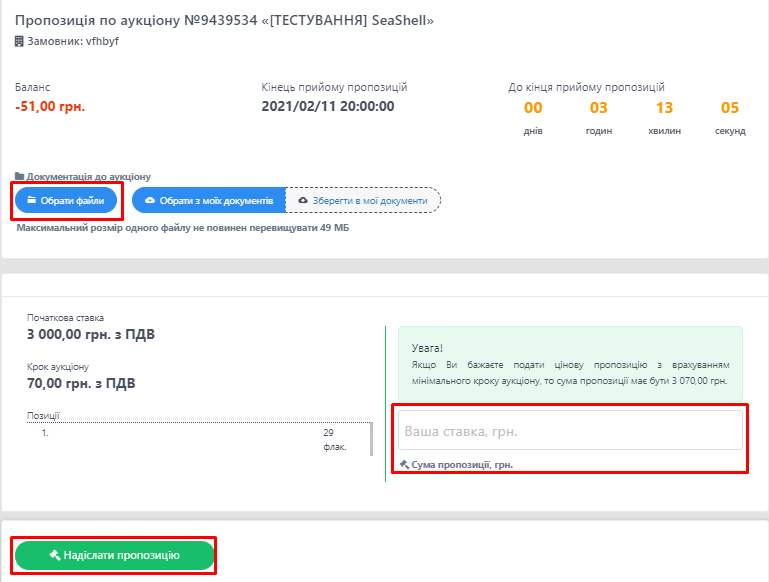Click the folder icon in Обрати файли
This screenshot has height=582, width=769.
click(x=31, y=201)
